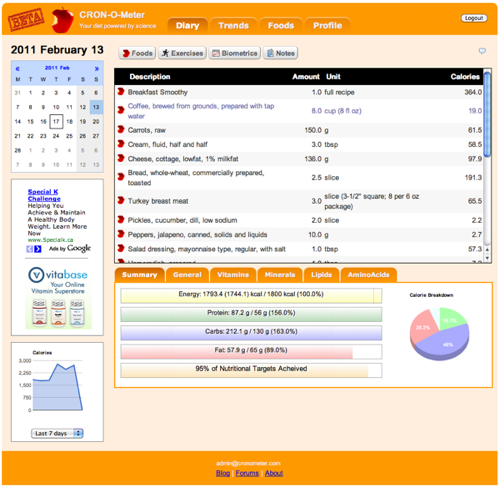Click scroll-down arrow of food list

pos(487,258)
